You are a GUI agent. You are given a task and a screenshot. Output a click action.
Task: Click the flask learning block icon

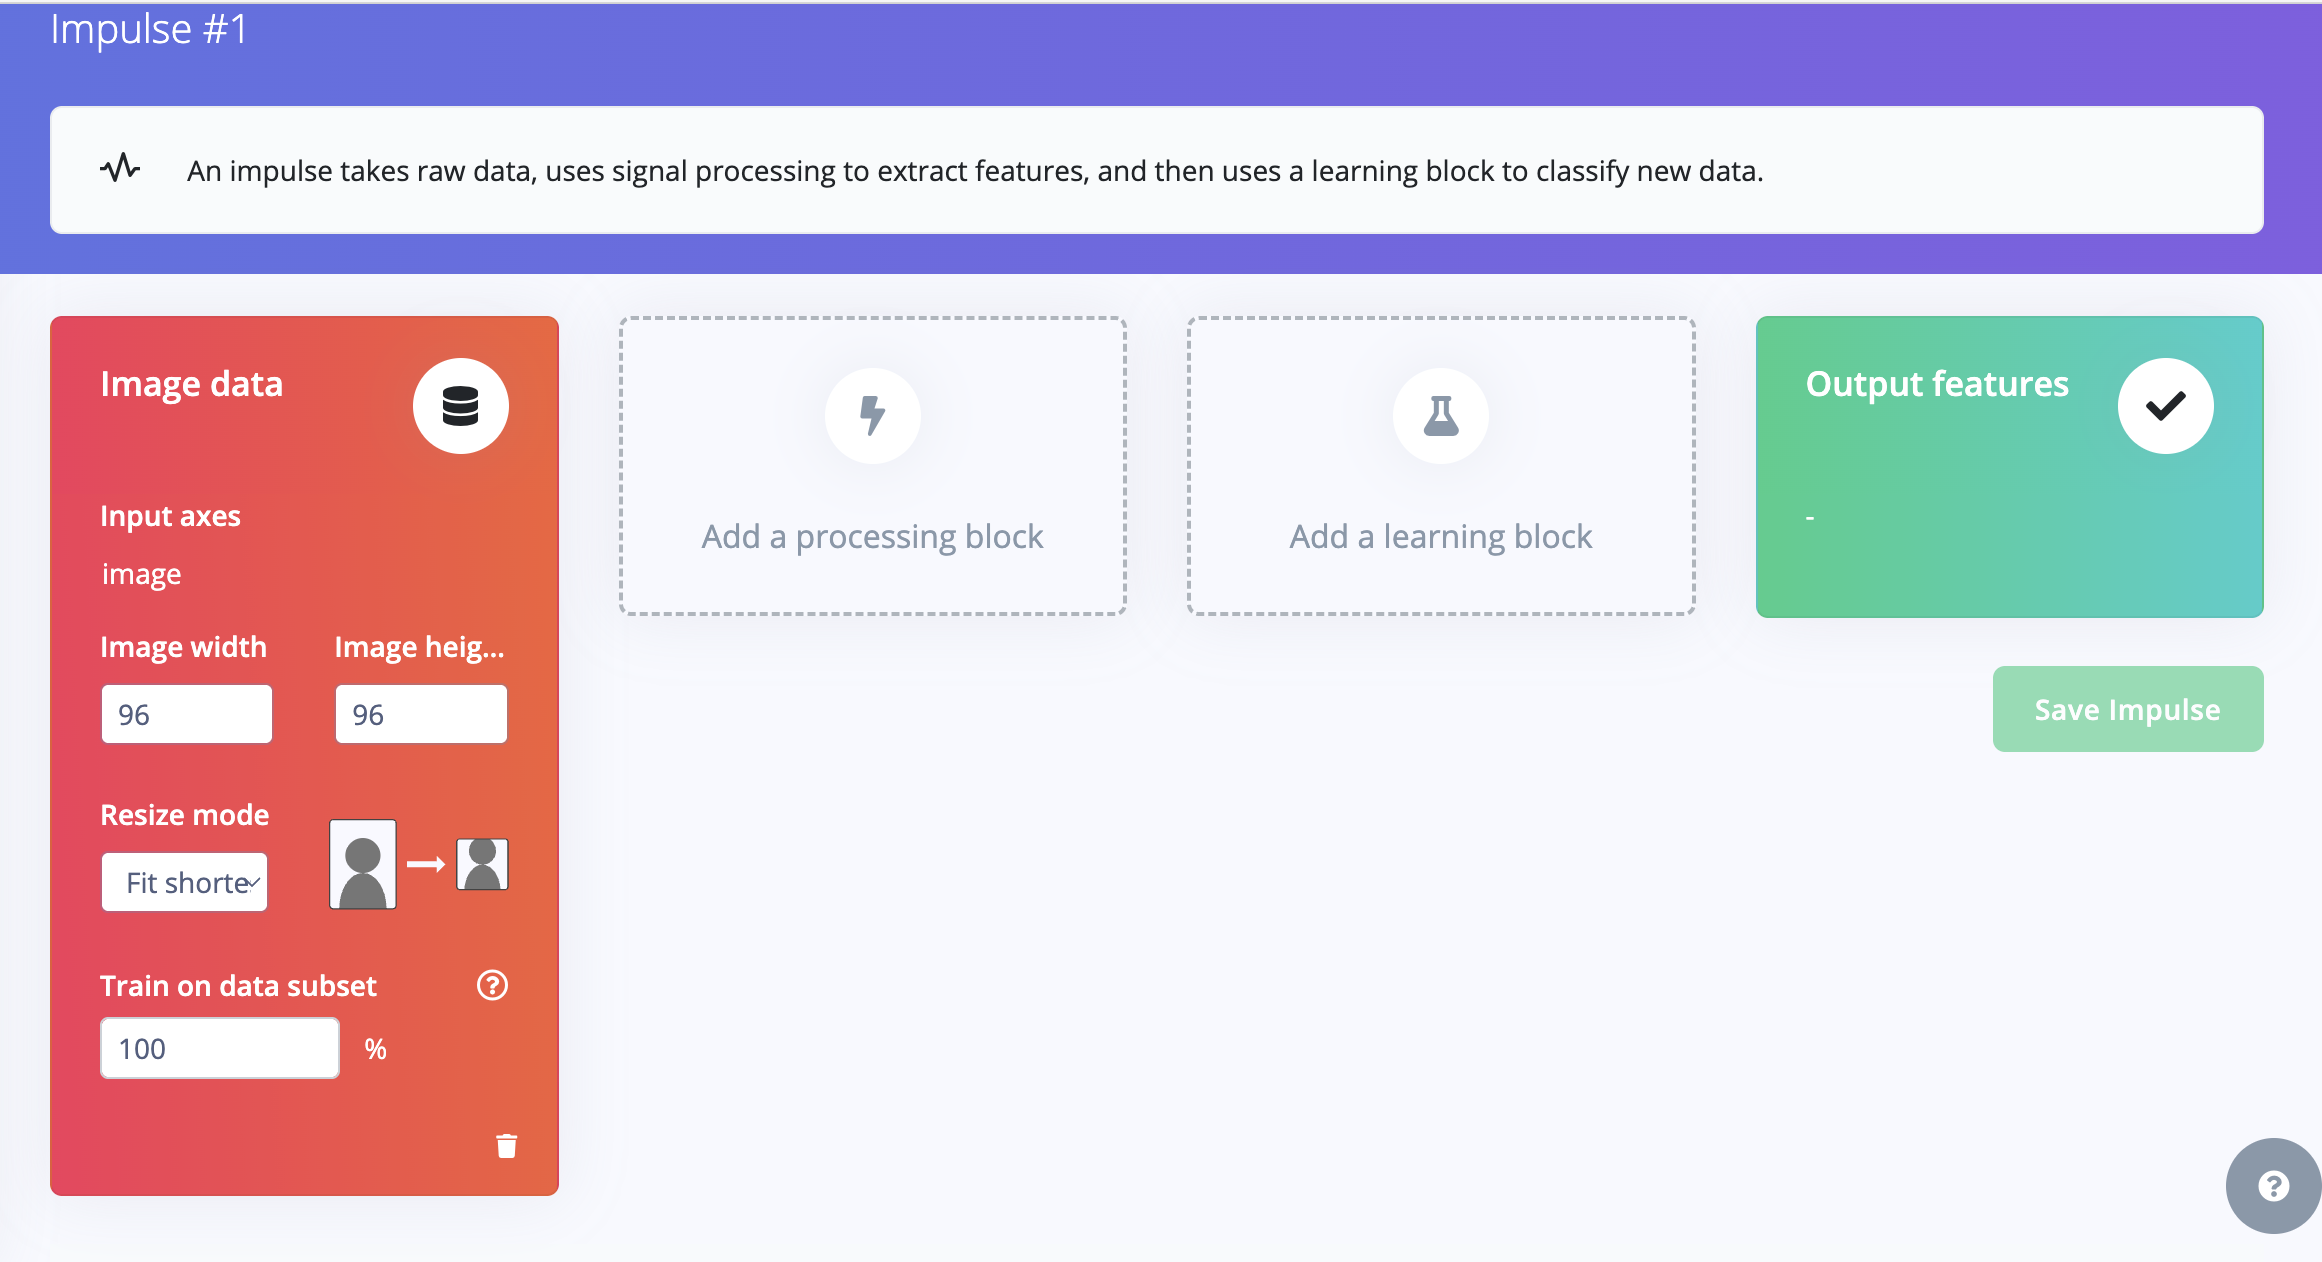(1440, 415)
